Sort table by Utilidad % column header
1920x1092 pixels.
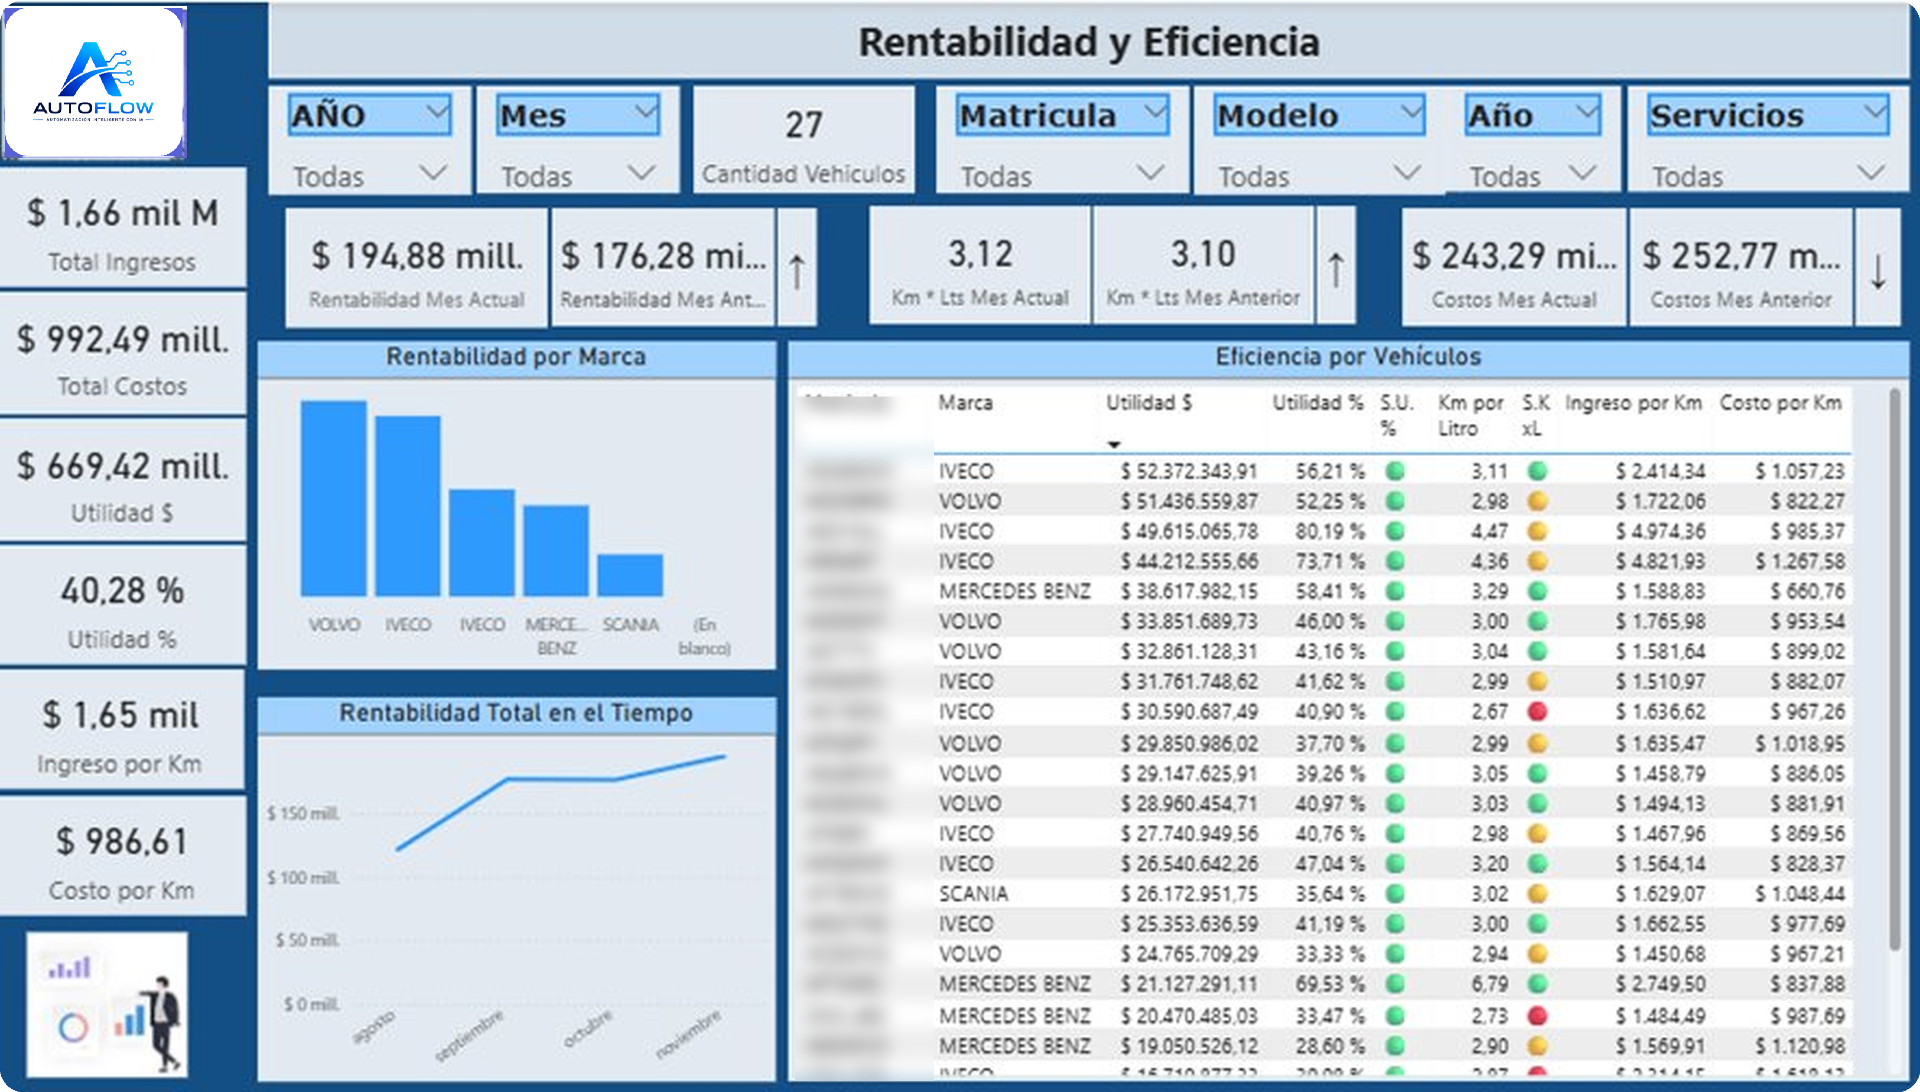click(x=1317, y=403)
